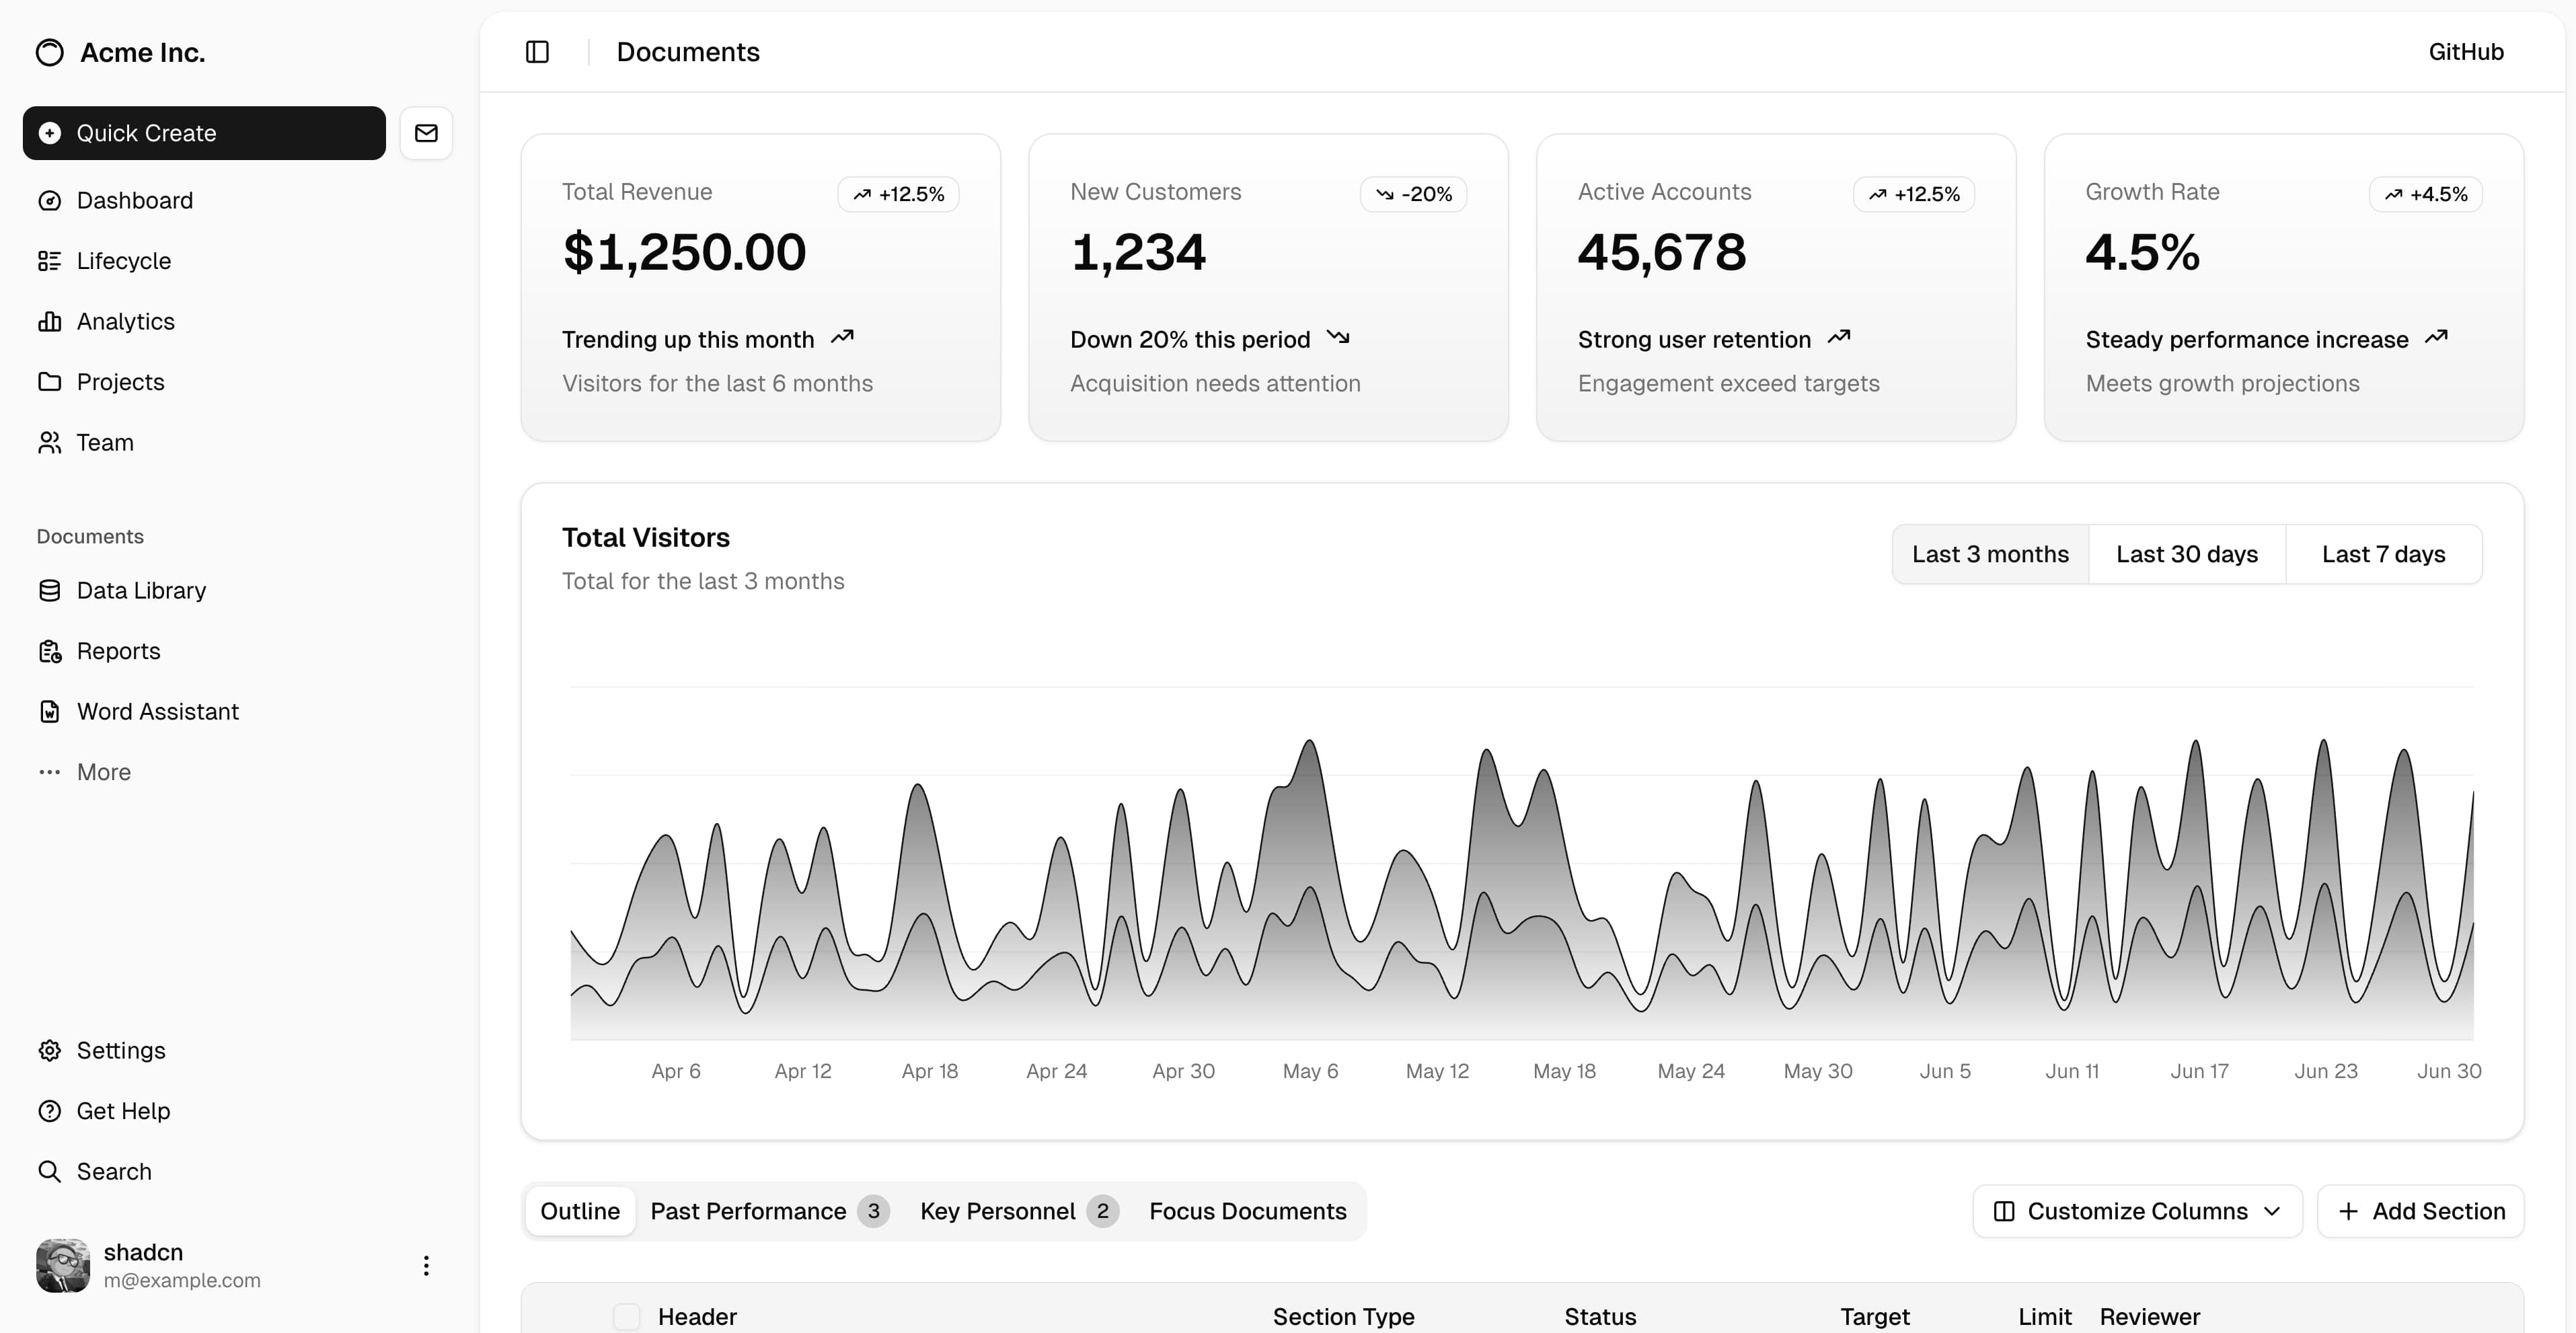
Task: Collapse the sidebar using the panel toggle icon
Action: point(537,51)
